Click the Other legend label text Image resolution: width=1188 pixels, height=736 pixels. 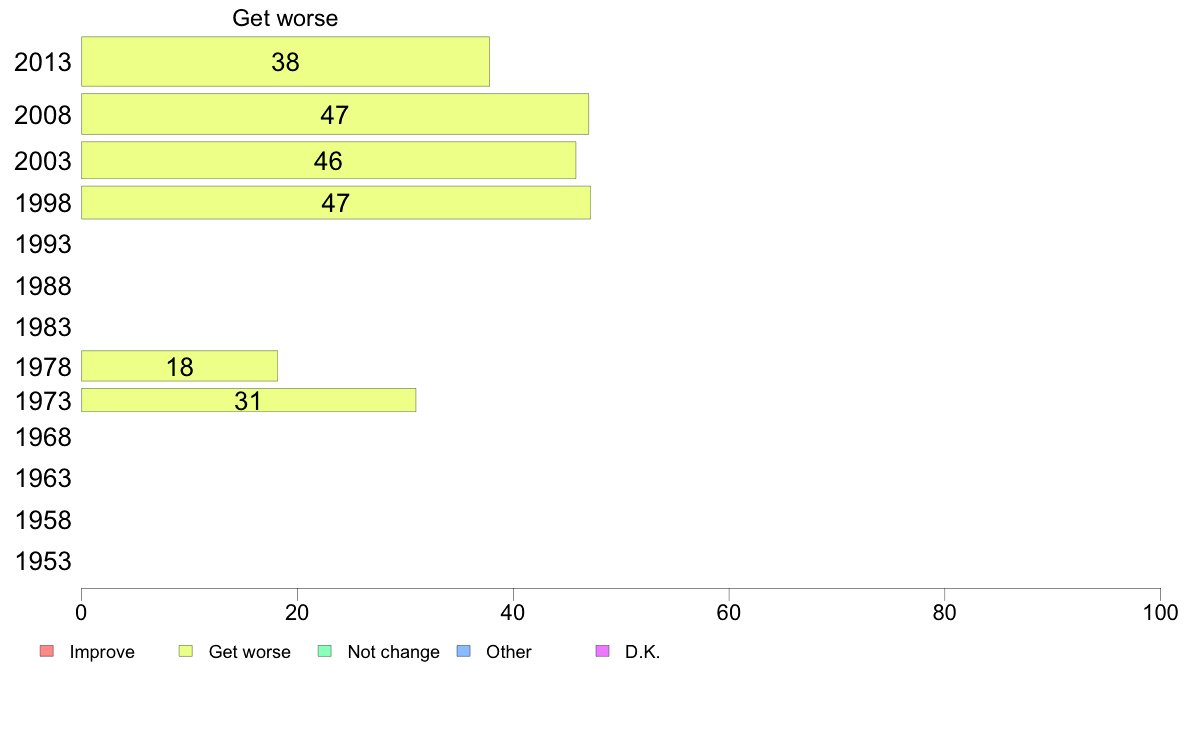(x=508, y=652)
